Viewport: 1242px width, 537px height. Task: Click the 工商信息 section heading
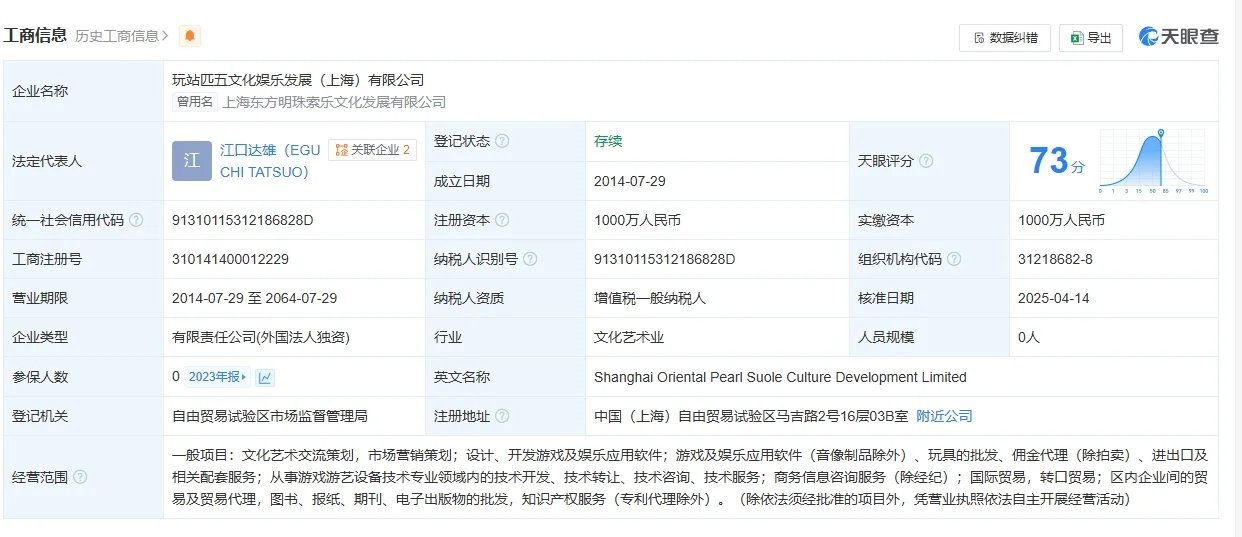point(35,35)
